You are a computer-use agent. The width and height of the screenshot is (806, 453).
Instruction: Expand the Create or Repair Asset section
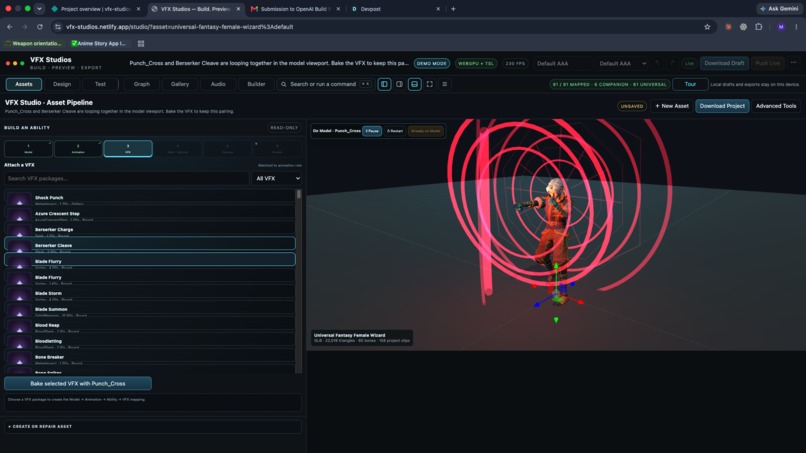[153, 426]
